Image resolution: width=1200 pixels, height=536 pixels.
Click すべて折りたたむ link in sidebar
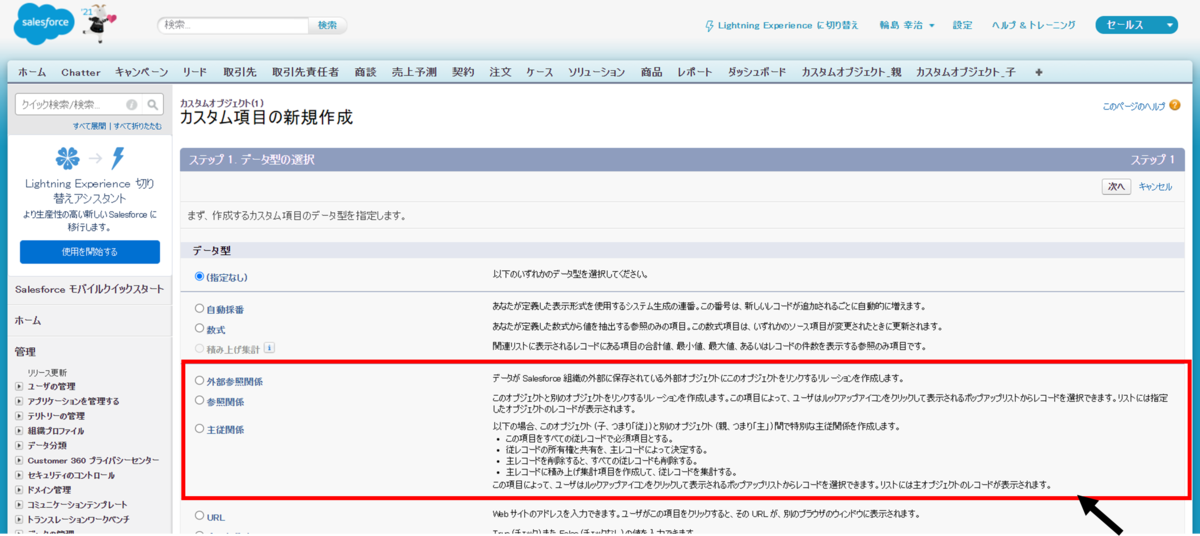click(137, 126)
